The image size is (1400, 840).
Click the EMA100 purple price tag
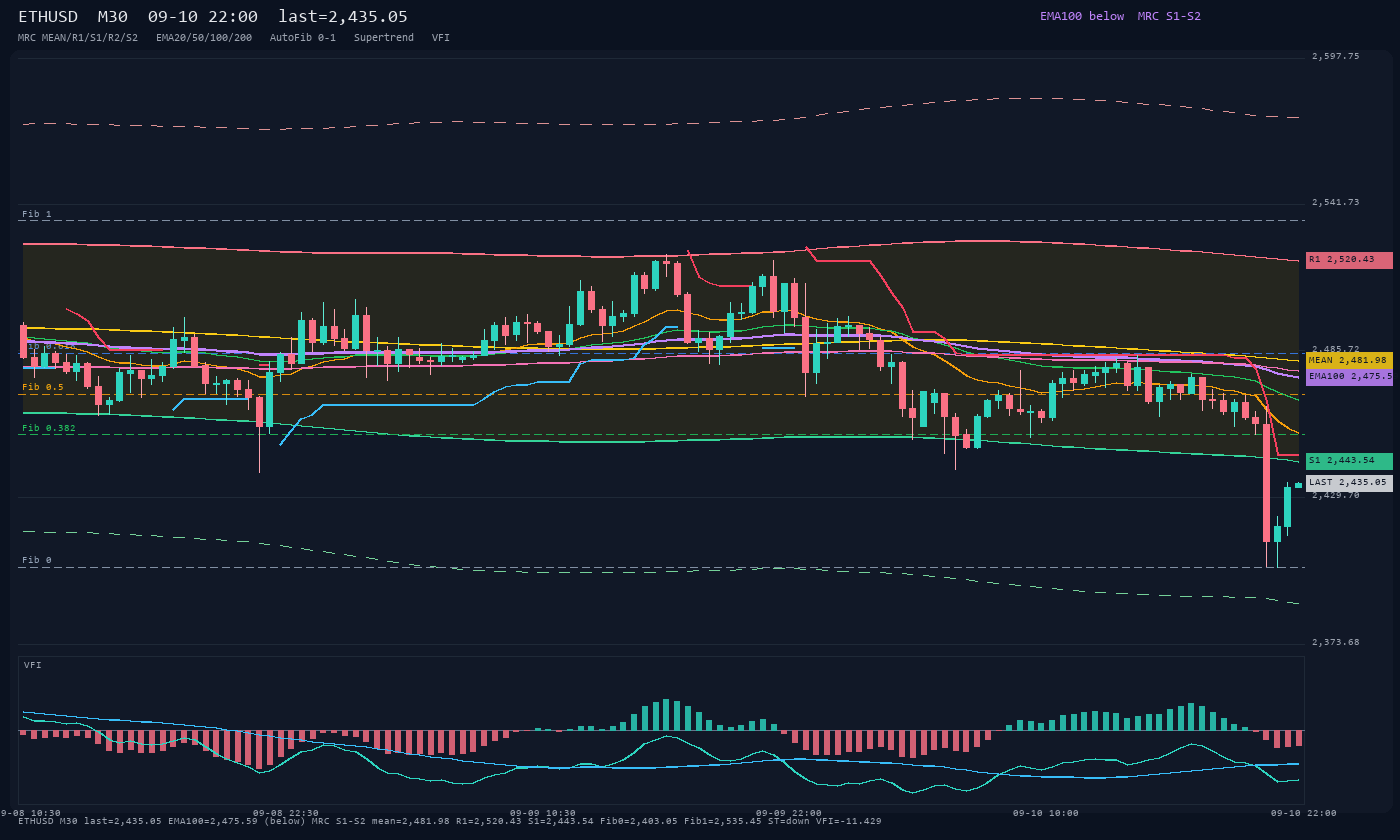1349,377
